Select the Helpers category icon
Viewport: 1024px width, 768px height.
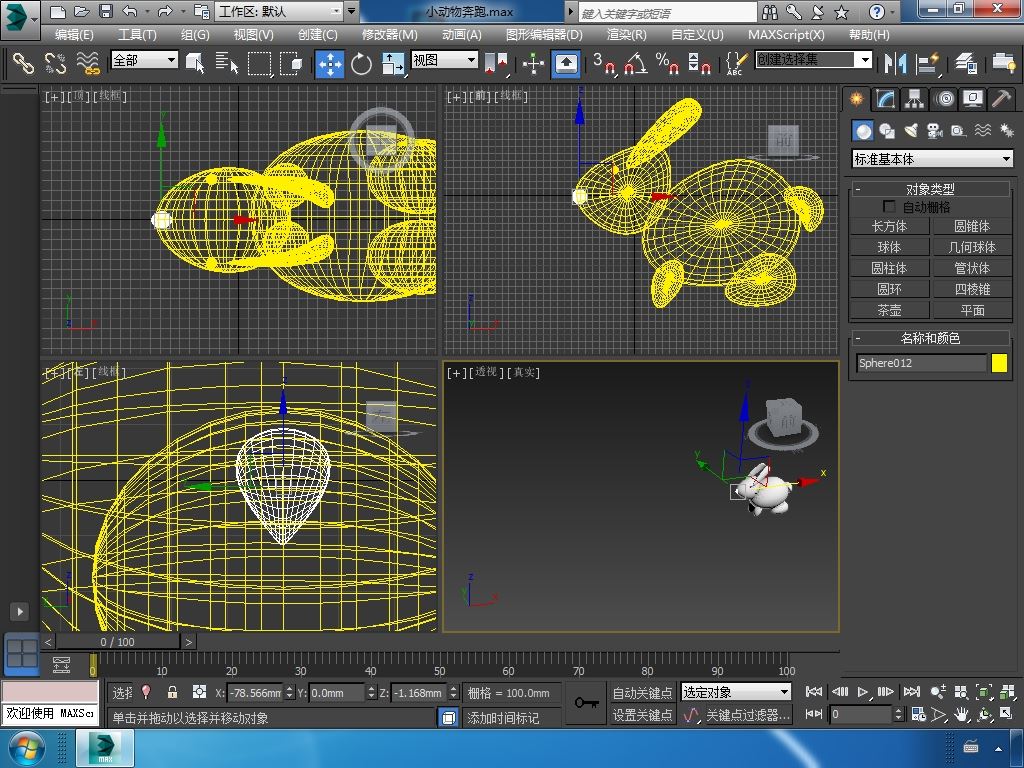coord(958,131)
